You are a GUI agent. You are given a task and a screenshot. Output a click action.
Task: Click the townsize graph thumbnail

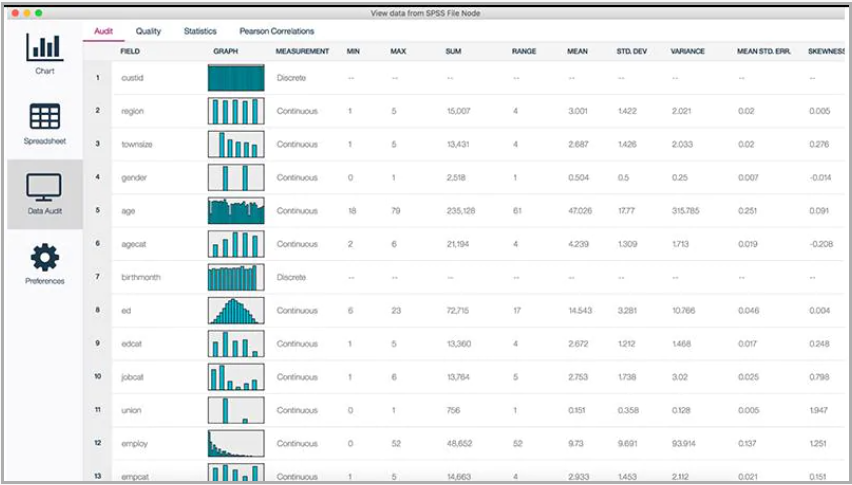coord(236,144)
